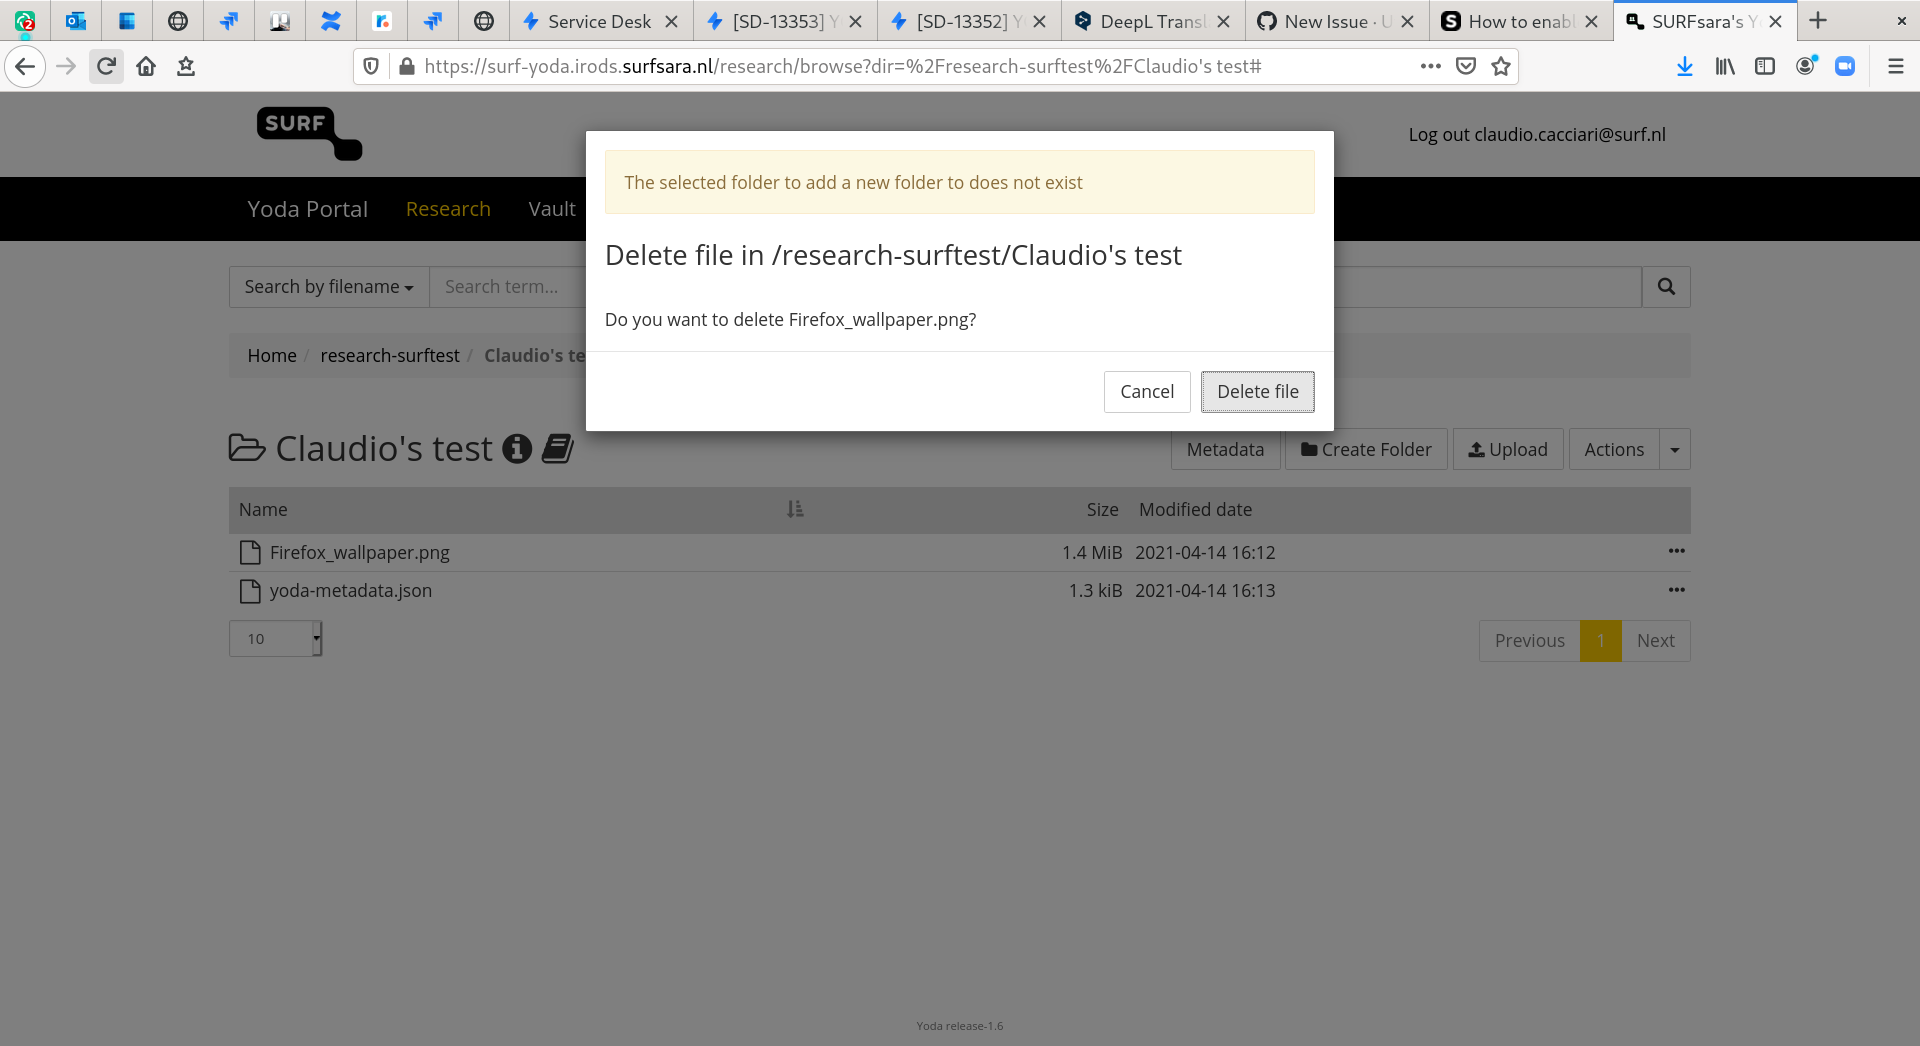This screenshot has width=1920, height=1046.
Task: Click the search magnifier button
Action: tap(1666, 287)
